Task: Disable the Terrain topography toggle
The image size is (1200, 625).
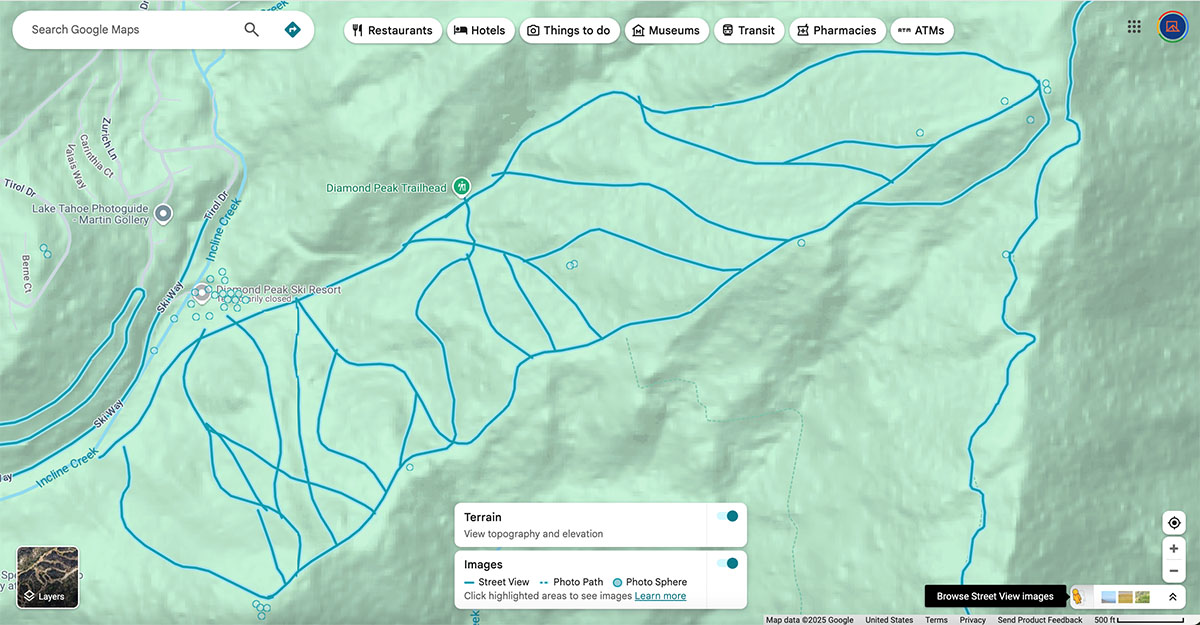Action: pyautogui.click(x=729, y=517)
